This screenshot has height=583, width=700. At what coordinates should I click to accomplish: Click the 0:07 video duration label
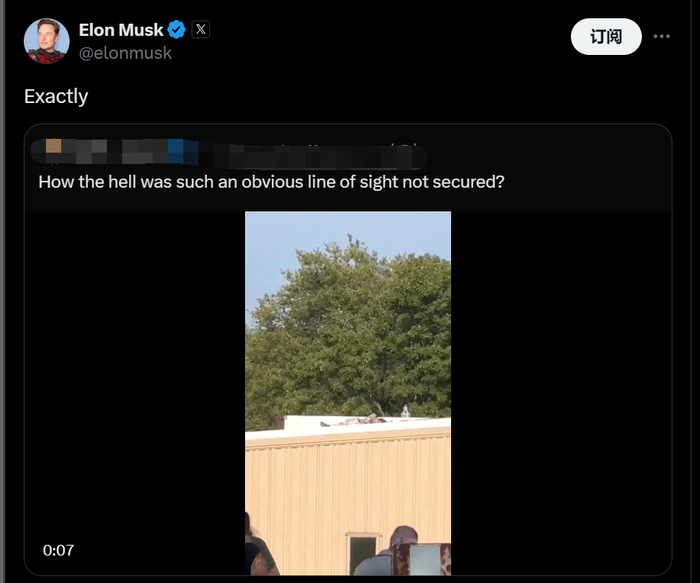58,550
